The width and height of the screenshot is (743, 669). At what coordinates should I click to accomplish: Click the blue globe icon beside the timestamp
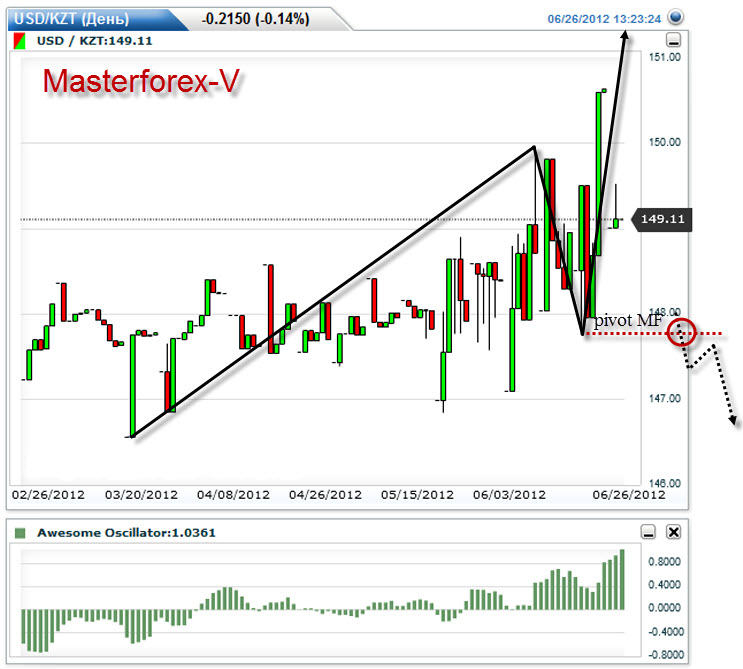(x=675, y=17)
